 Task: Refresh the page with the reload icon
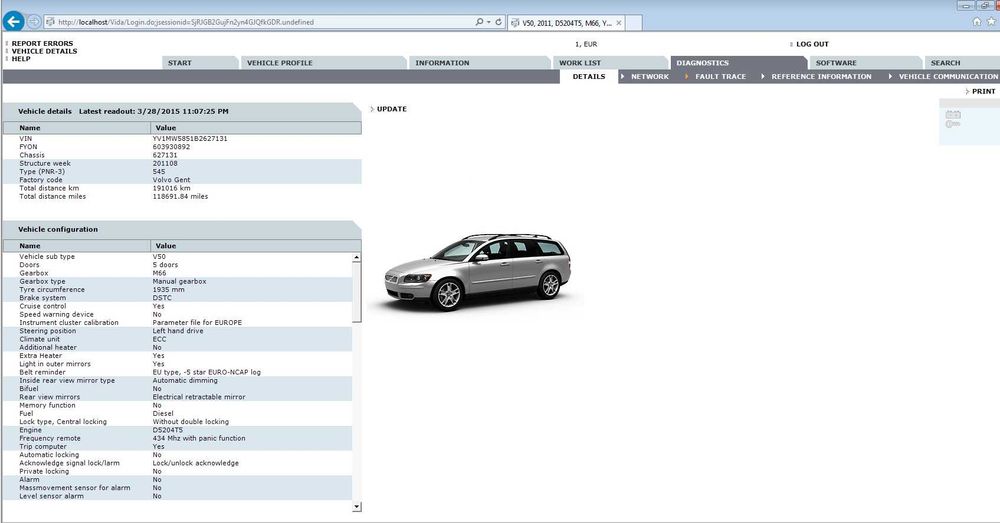(x=499, y=22)
